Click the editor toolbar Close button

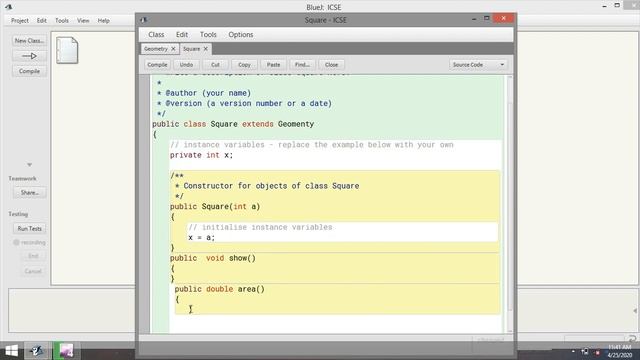tap(331, 64)
